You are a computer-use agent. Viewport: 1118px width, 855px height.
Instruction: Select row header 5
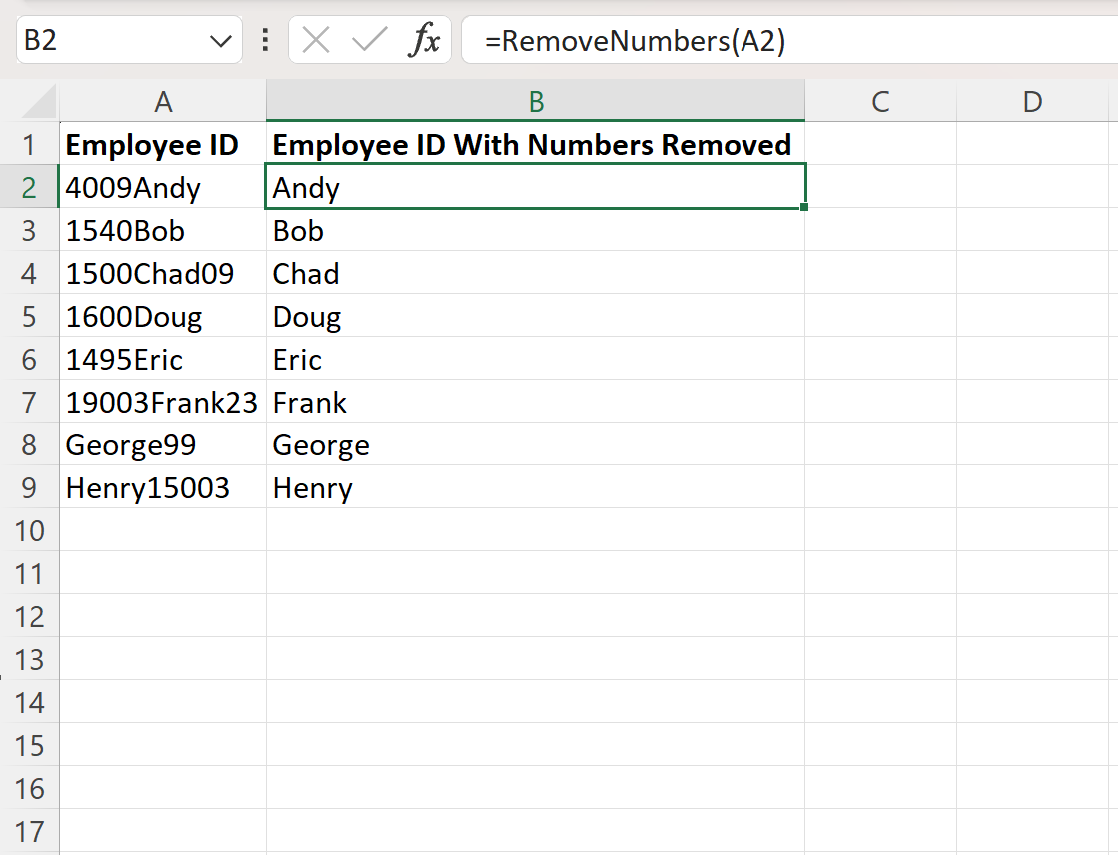31,316
